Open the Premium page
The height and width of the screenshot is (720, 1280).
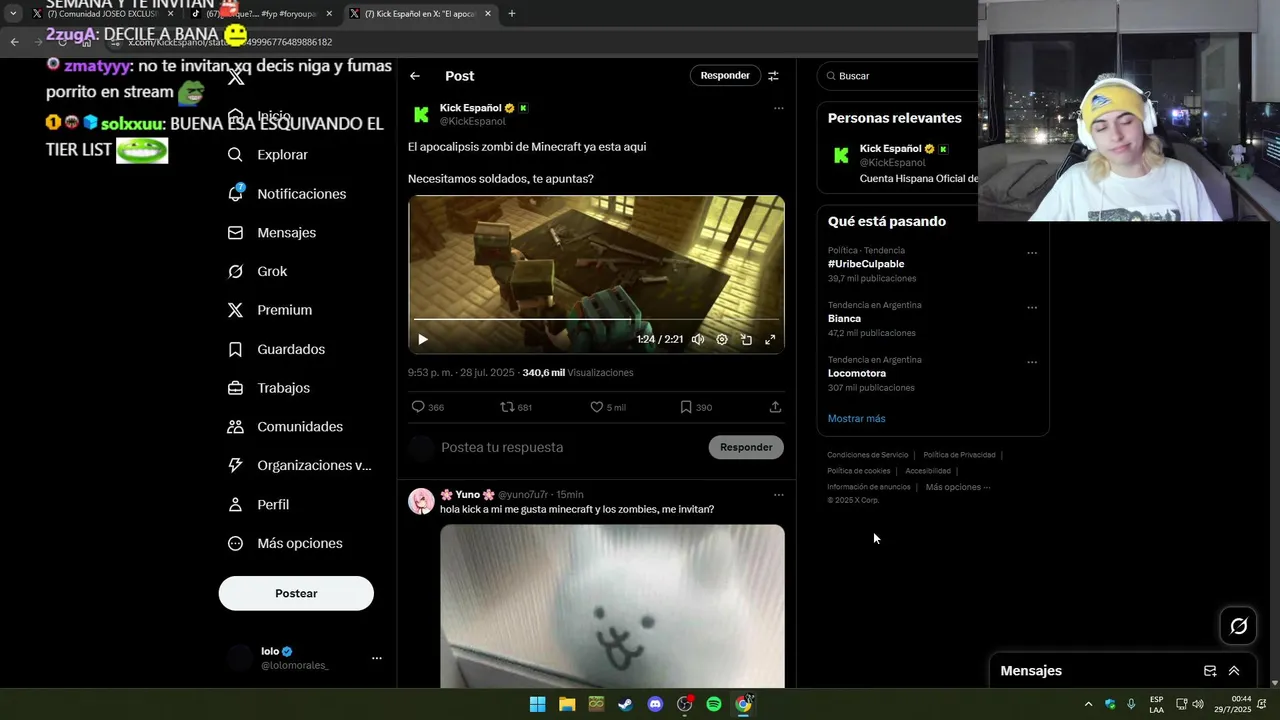point(270,310)
